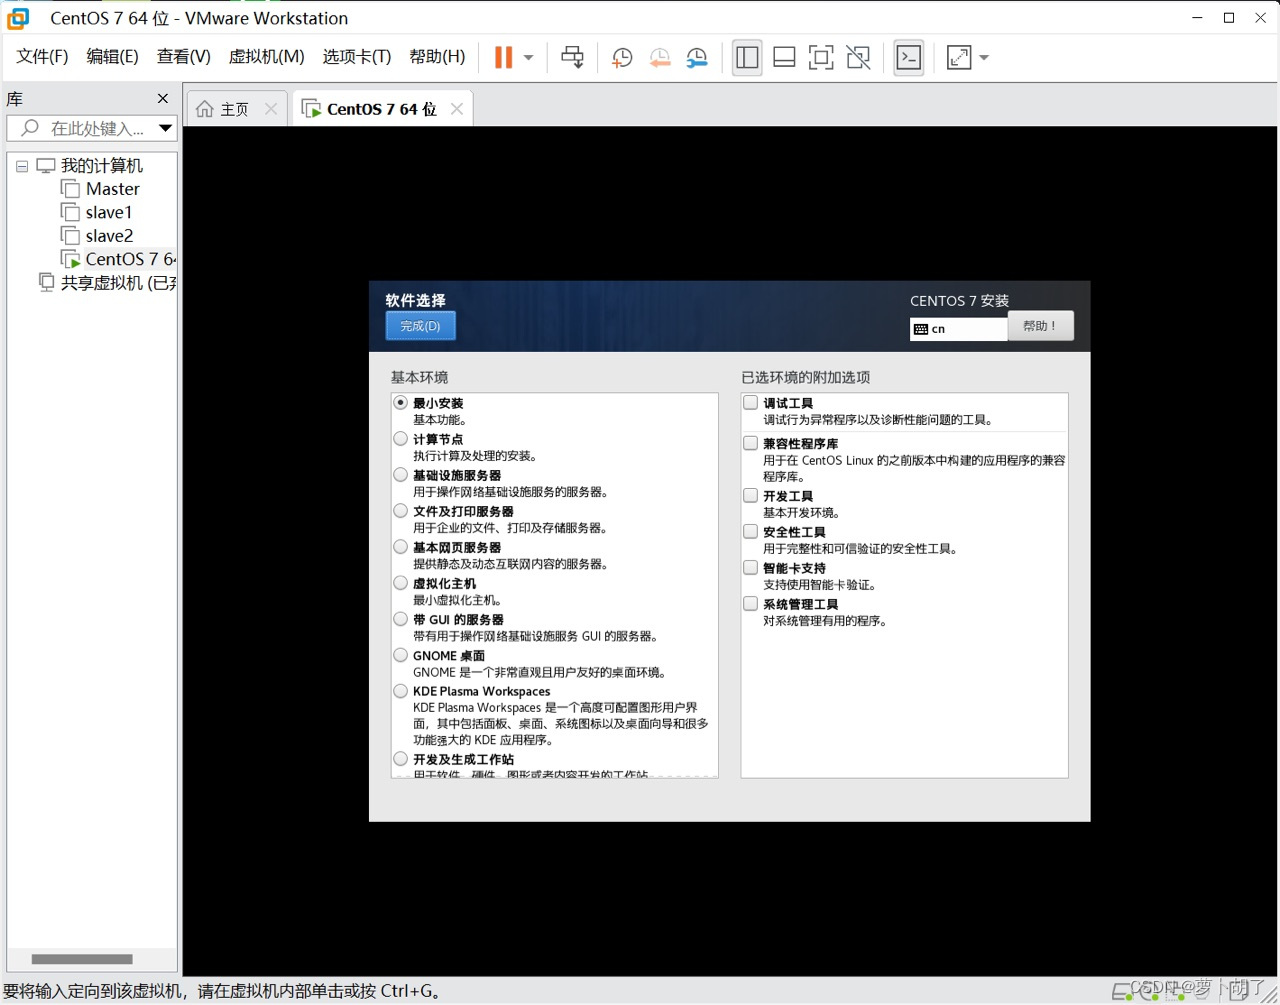Select 我的计算机 in the library tree
This screenshot has height=1005, width=1280.
101,165
